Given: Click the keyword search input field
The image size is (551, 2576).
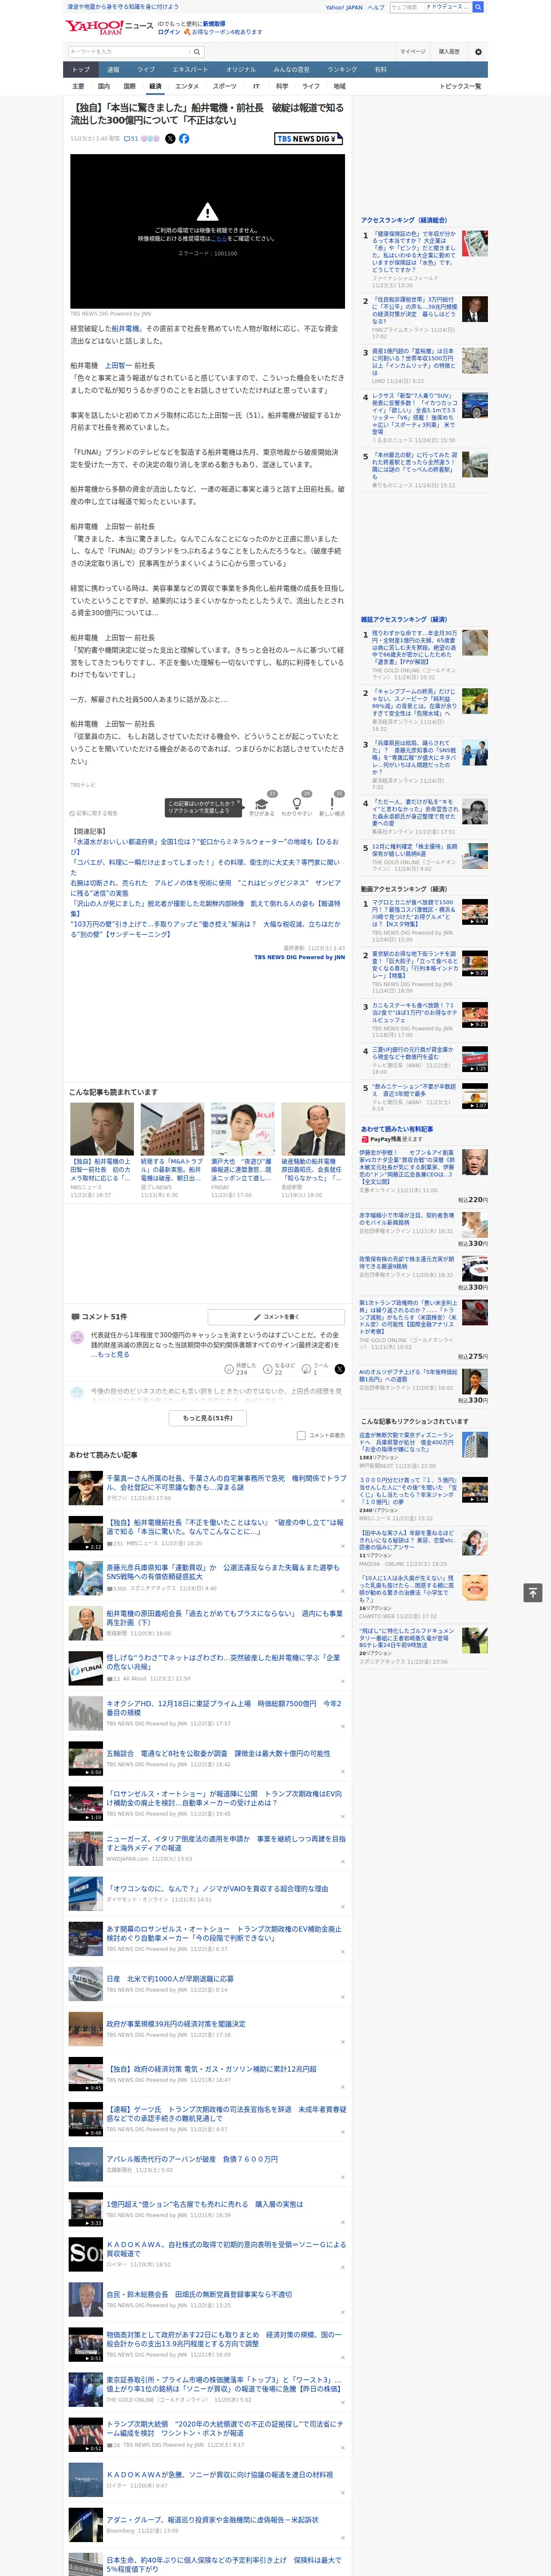Looking at the screenshot, I should [x=129, y=51].
